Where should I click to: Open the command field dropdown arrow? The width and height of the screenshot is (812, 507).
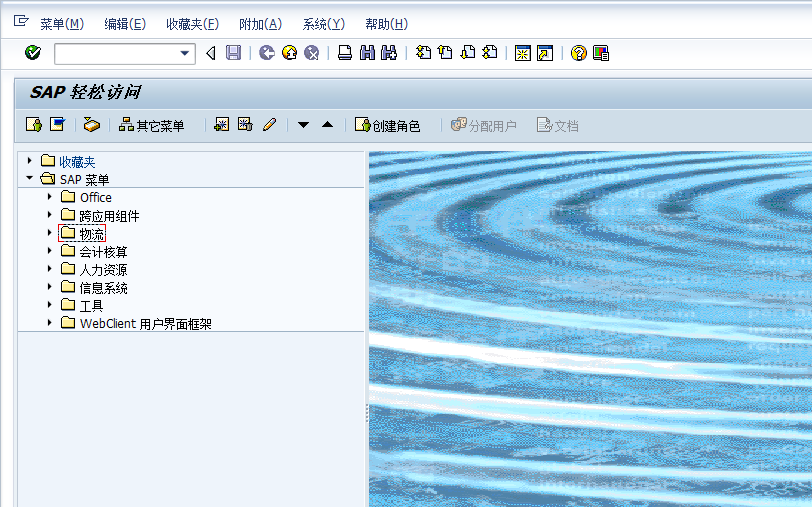184,53
